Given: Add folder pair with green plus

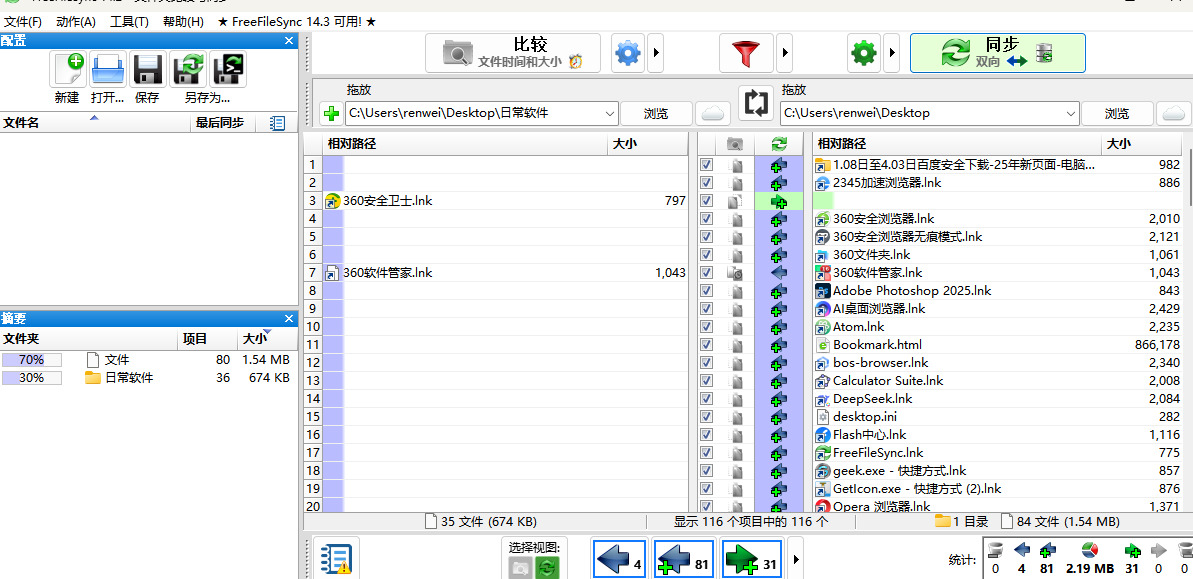Looking at the screenshot, I should [332, 114].
